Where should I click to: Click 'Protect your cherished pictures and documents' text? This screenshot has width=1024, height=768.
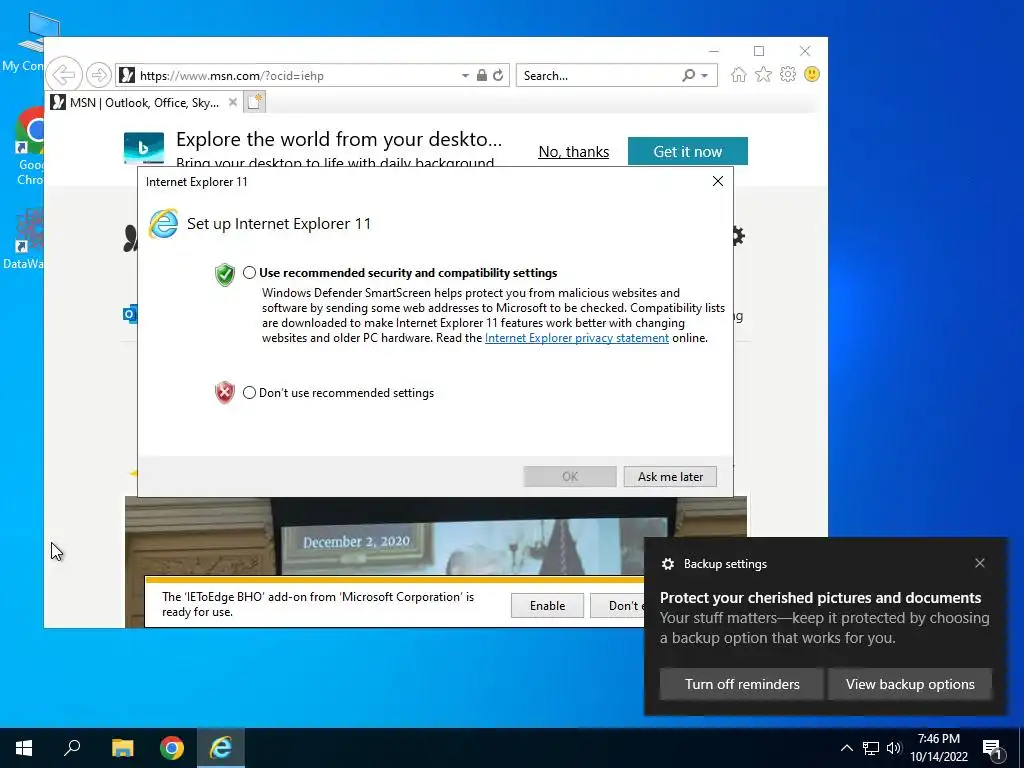(x=820, y=598)
